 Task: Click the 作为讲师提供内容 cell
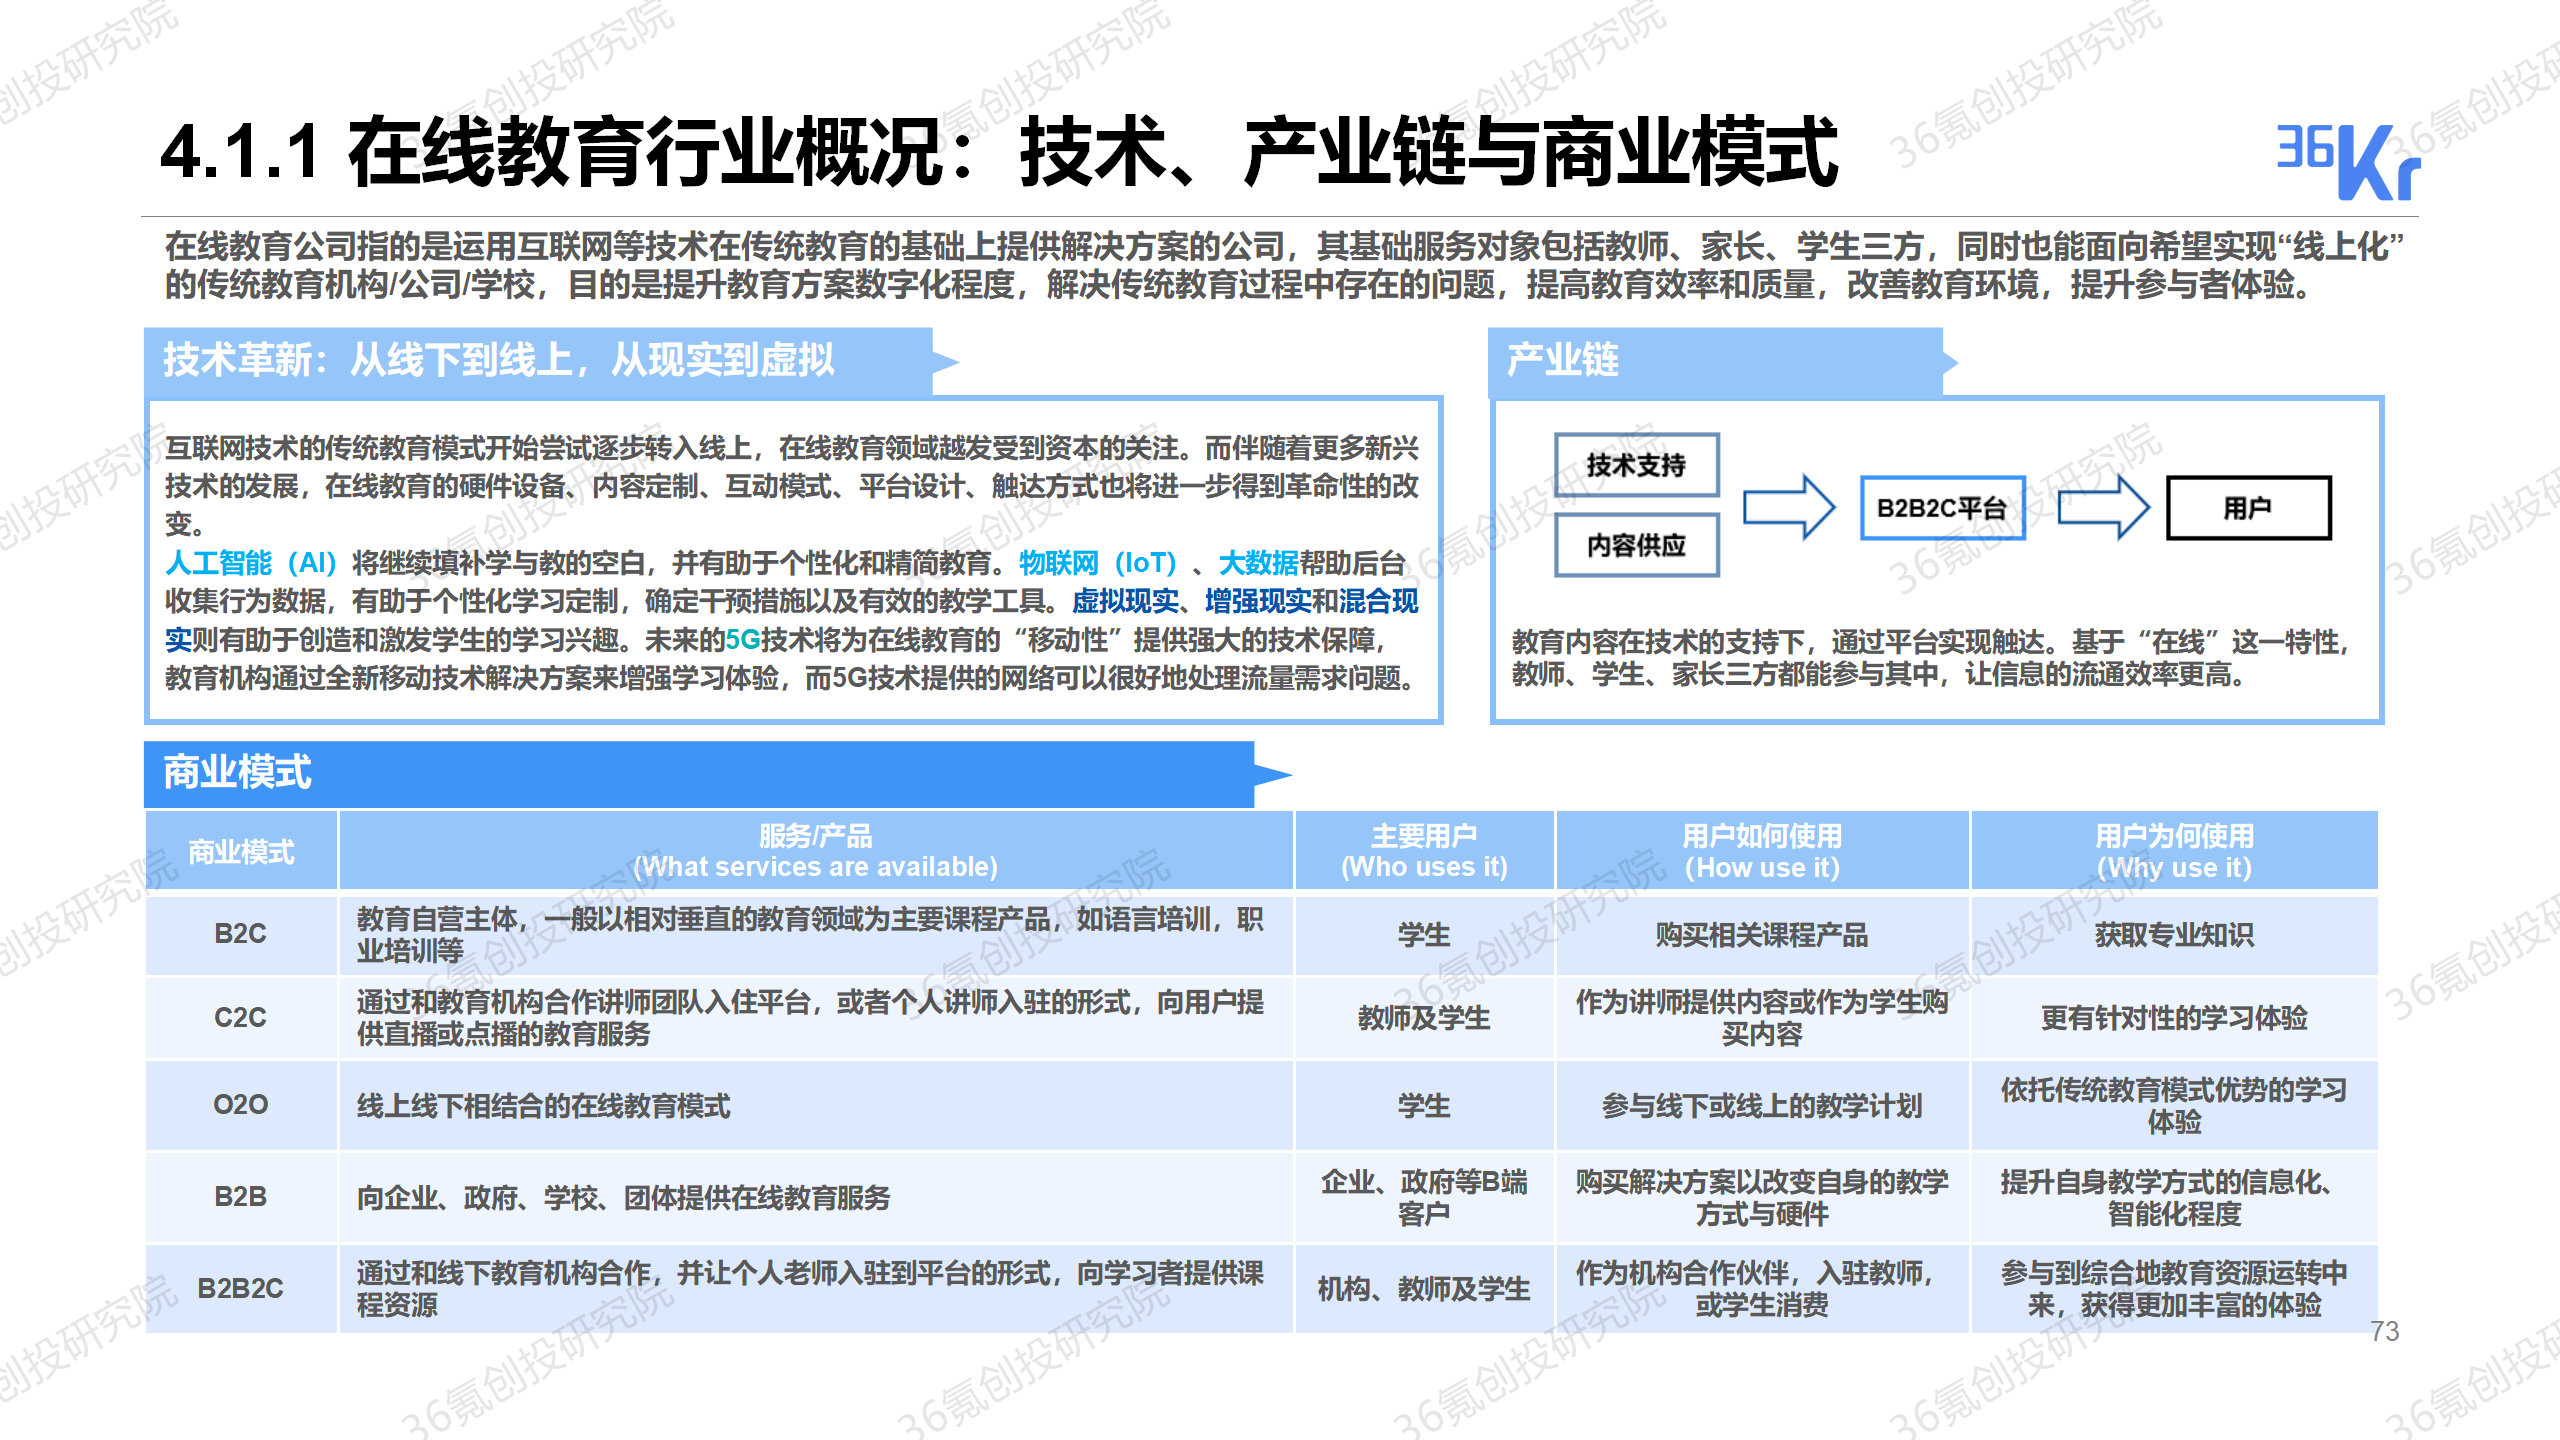tap(1762, 1018)
